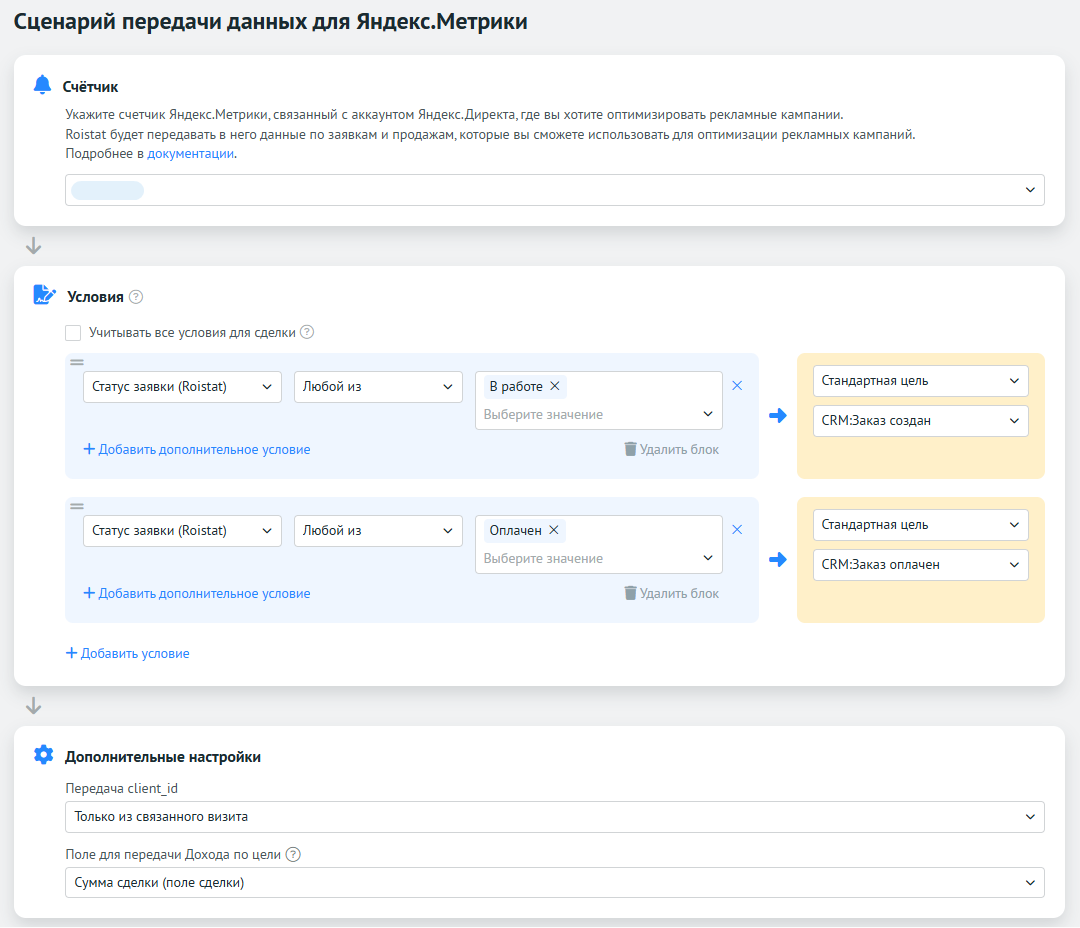The height and width of the screenshot is (928, 1080).
Task: Click 'Удалить блок' in the first block
Action: [x=671, y=450]
